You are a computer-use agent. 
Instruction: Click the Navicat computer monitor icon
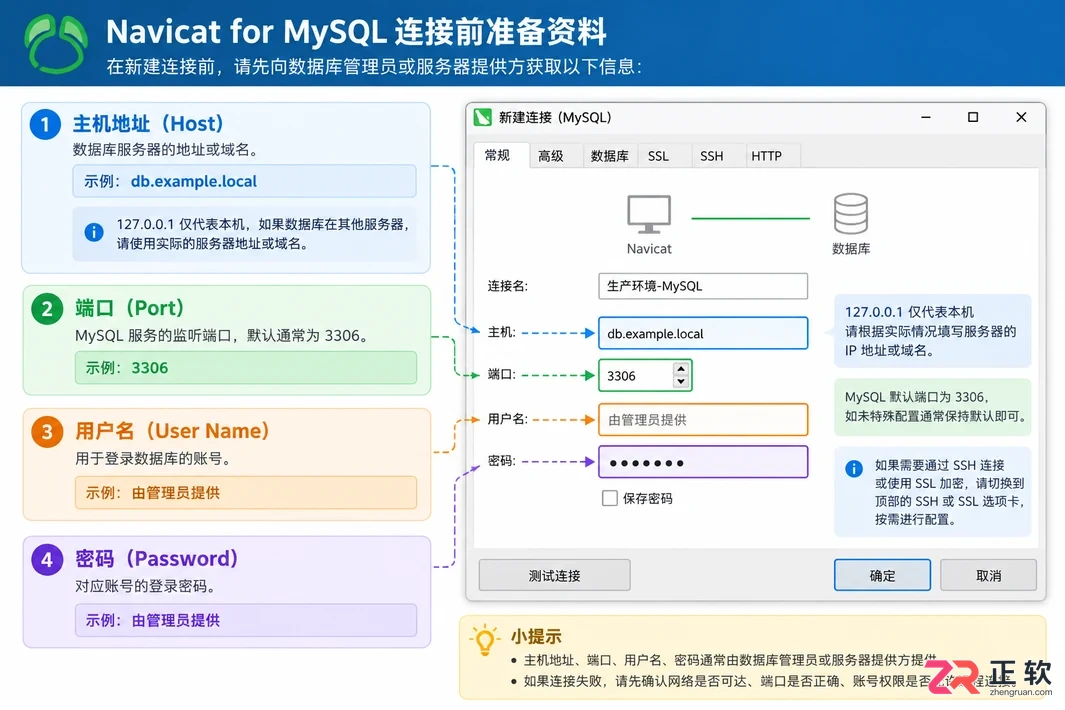coord(649,214)
